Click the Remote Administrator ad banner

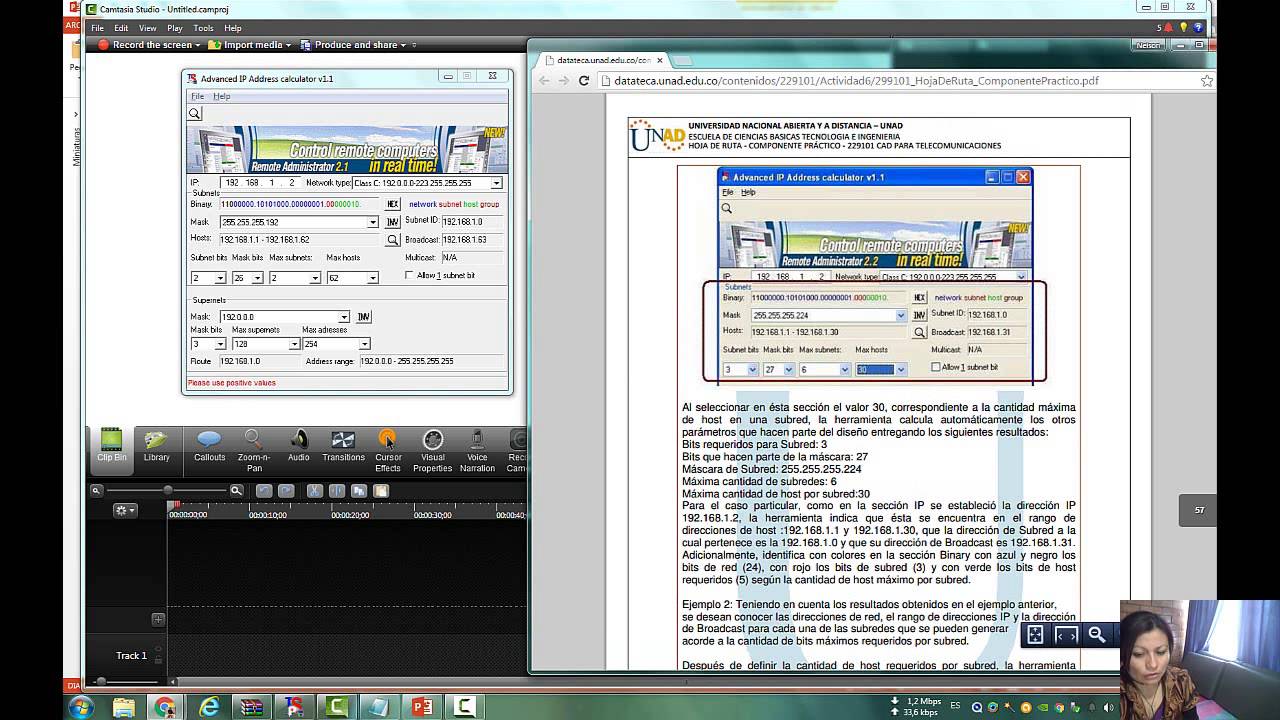pyautogui.click(x=346, y=149)
